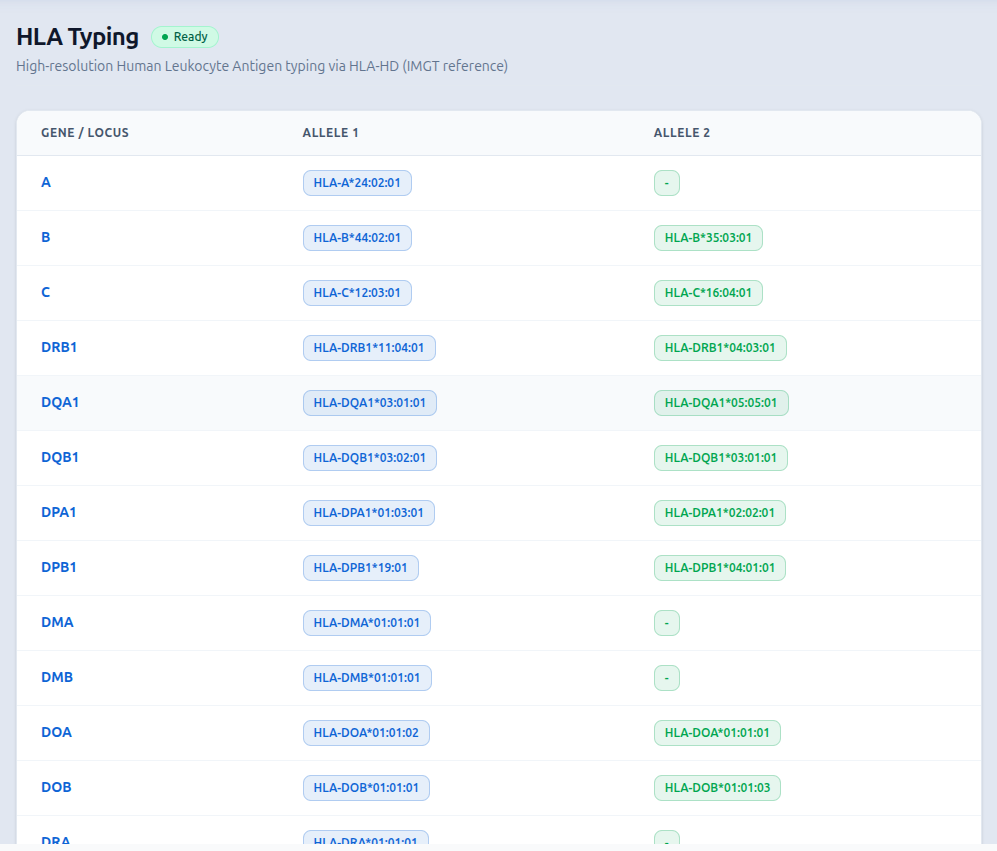Click the HLA-DOA*01:01:02 allele badge
The image size is (997, 851).
(x=366, y=733)
